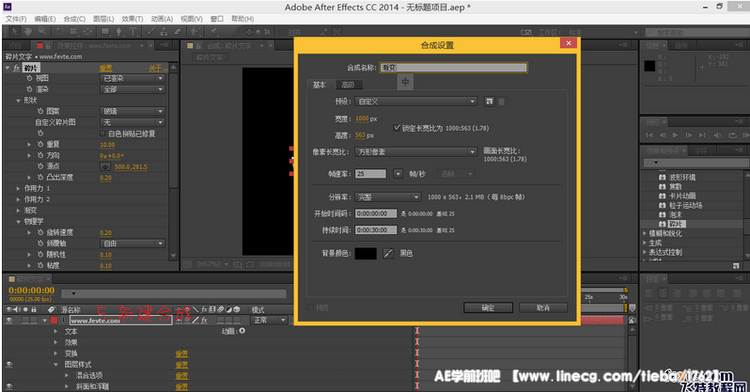Click the Play button in preview panel

pos(675,135)
